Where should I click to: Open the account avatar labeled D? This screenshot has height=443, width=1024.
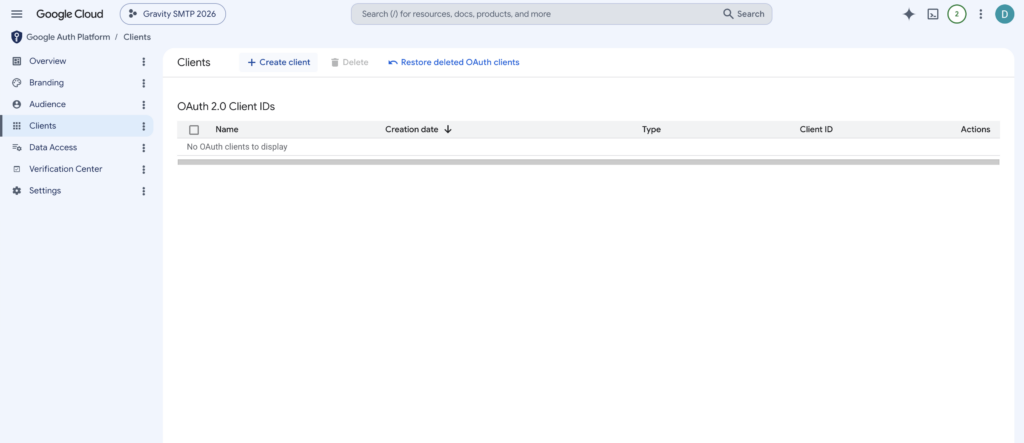pyautogui.click(x=1004, y=14)
